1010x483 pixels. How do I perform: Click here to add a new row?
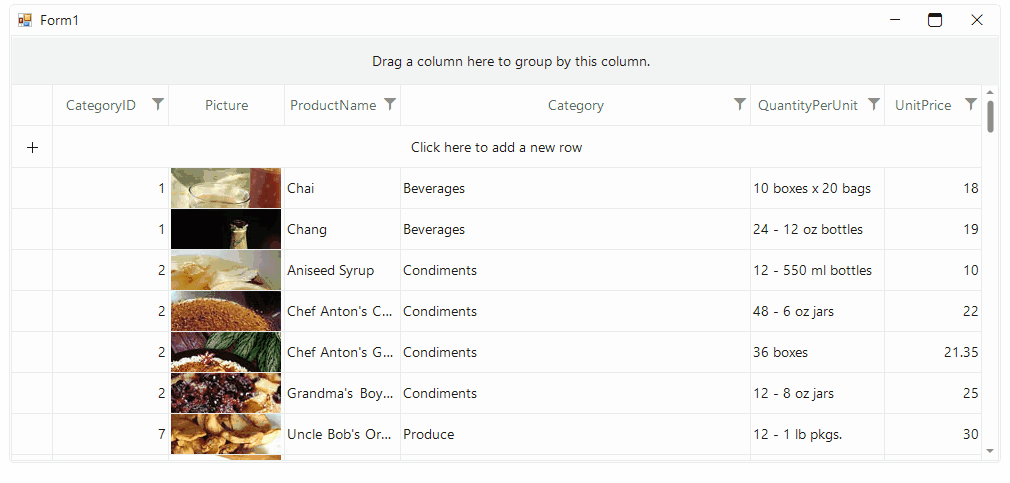(497, 147)
